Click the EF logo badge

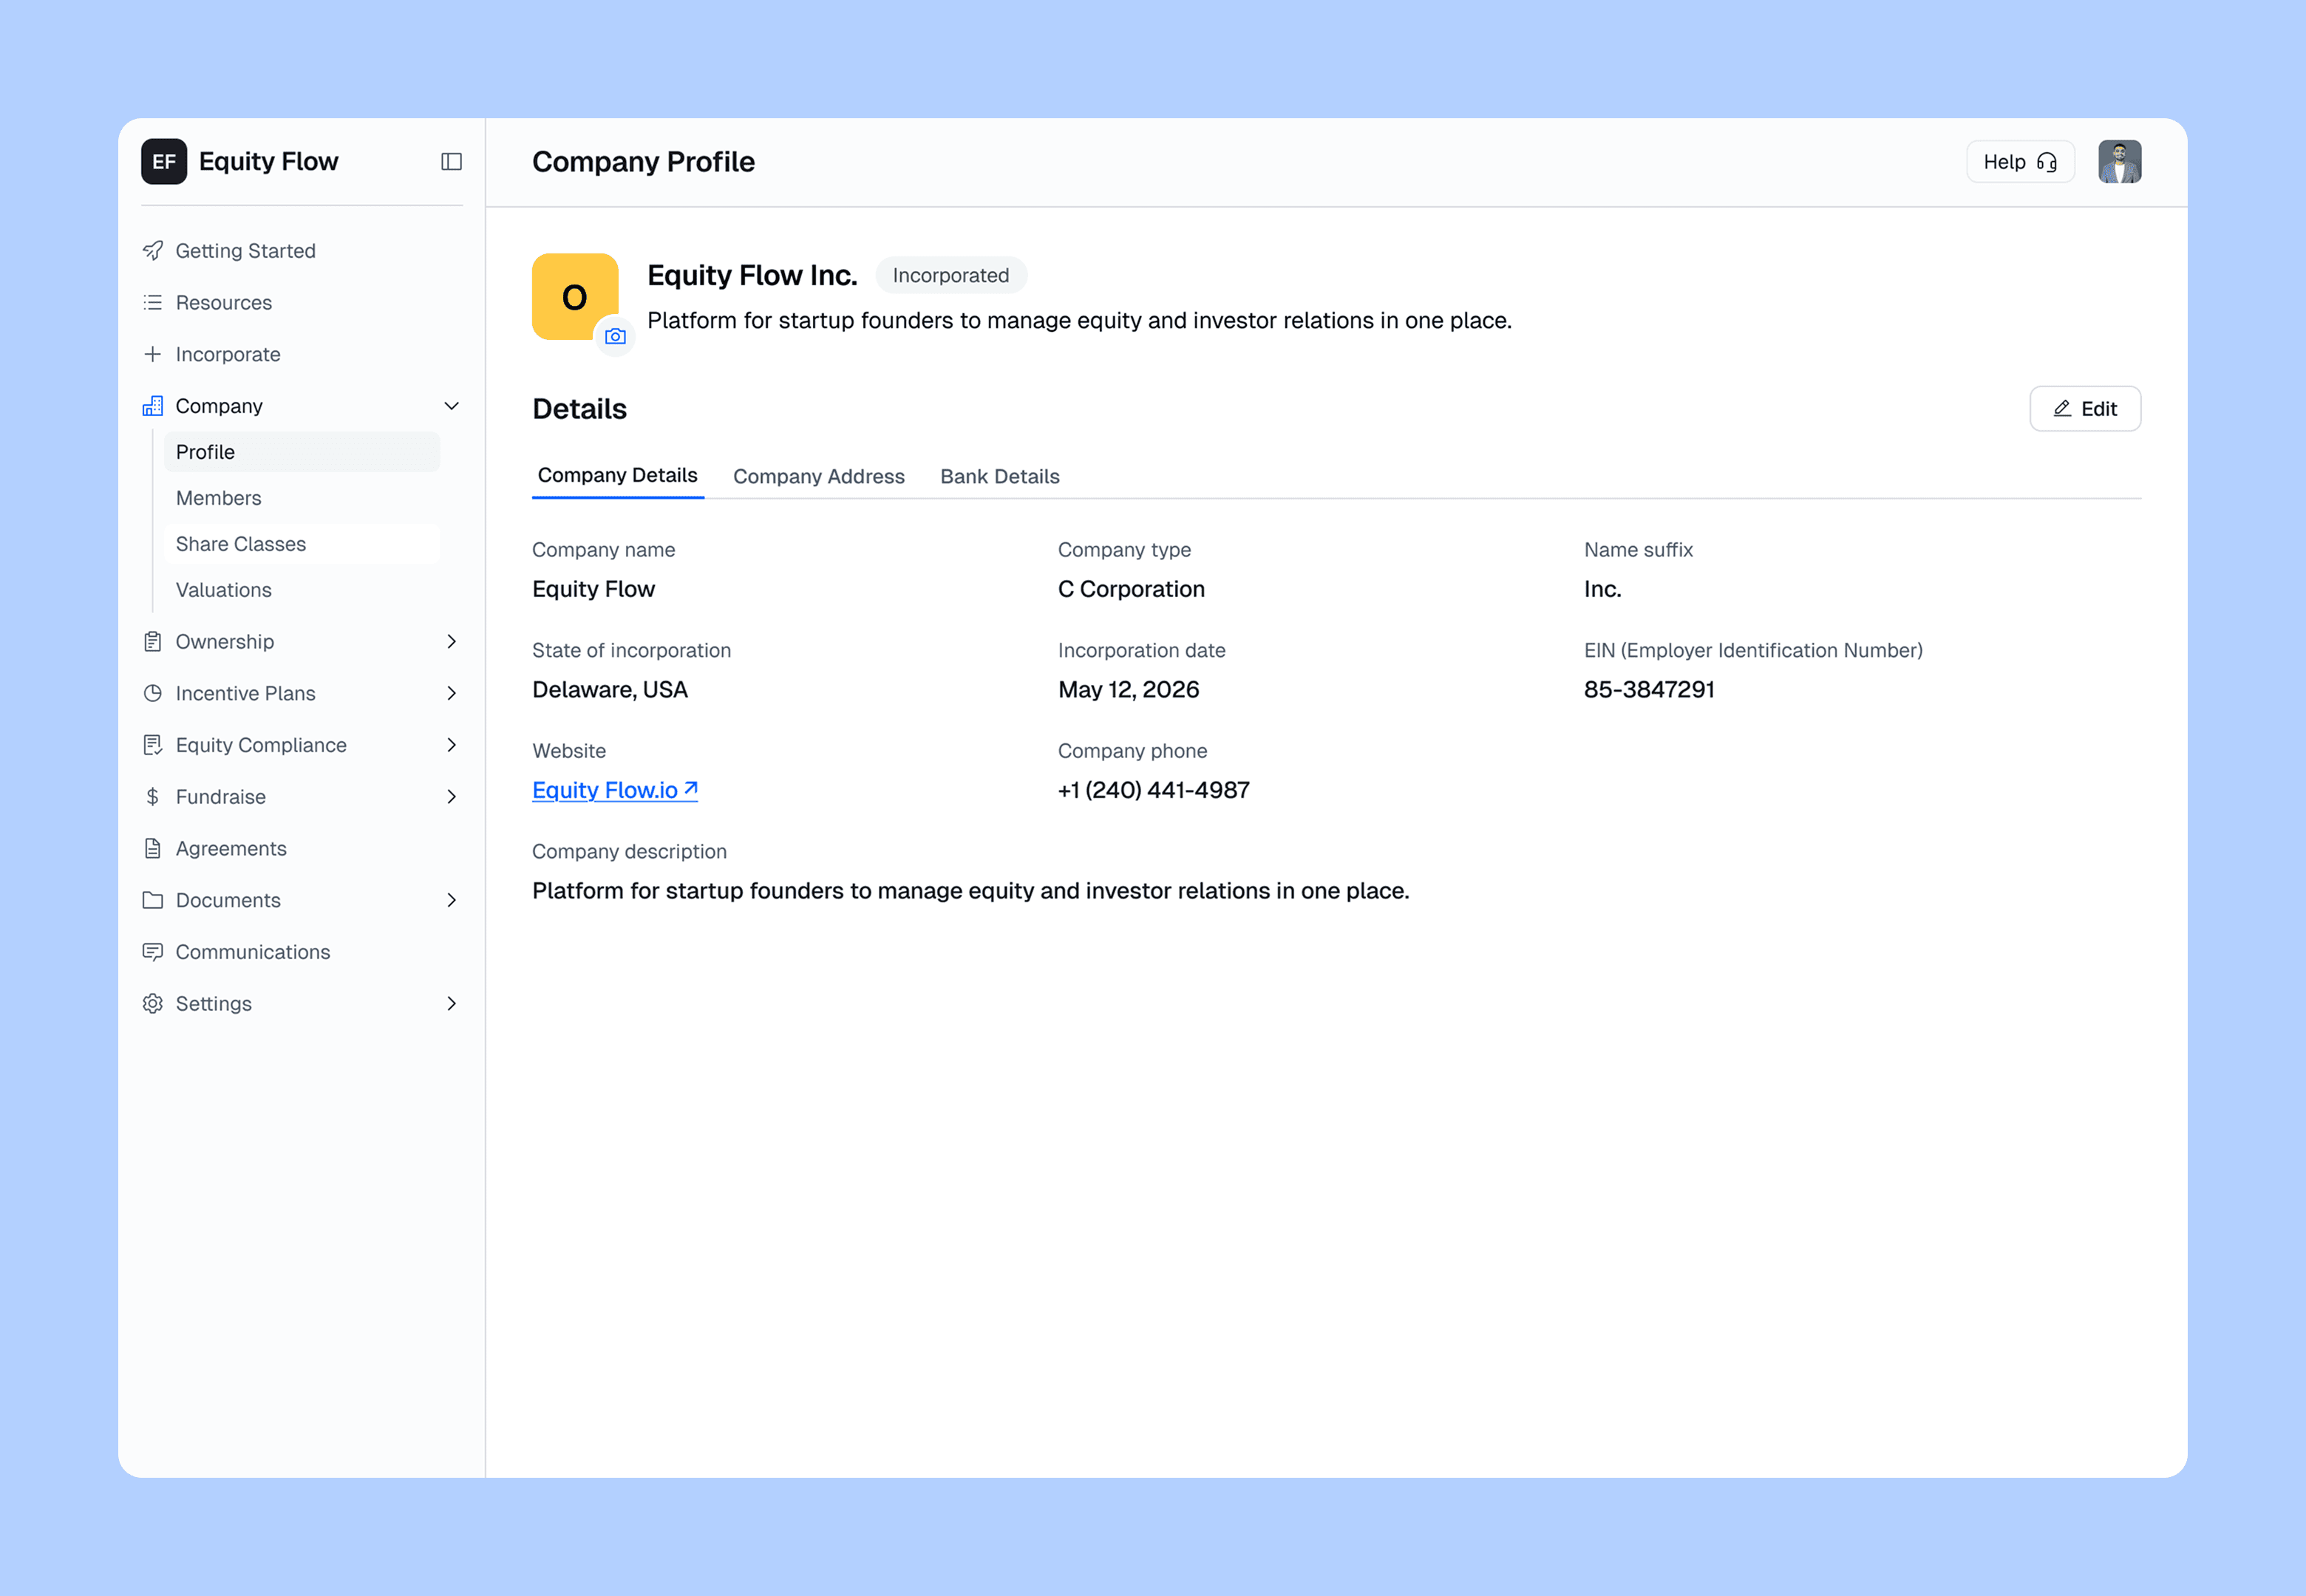pos(164,161)
